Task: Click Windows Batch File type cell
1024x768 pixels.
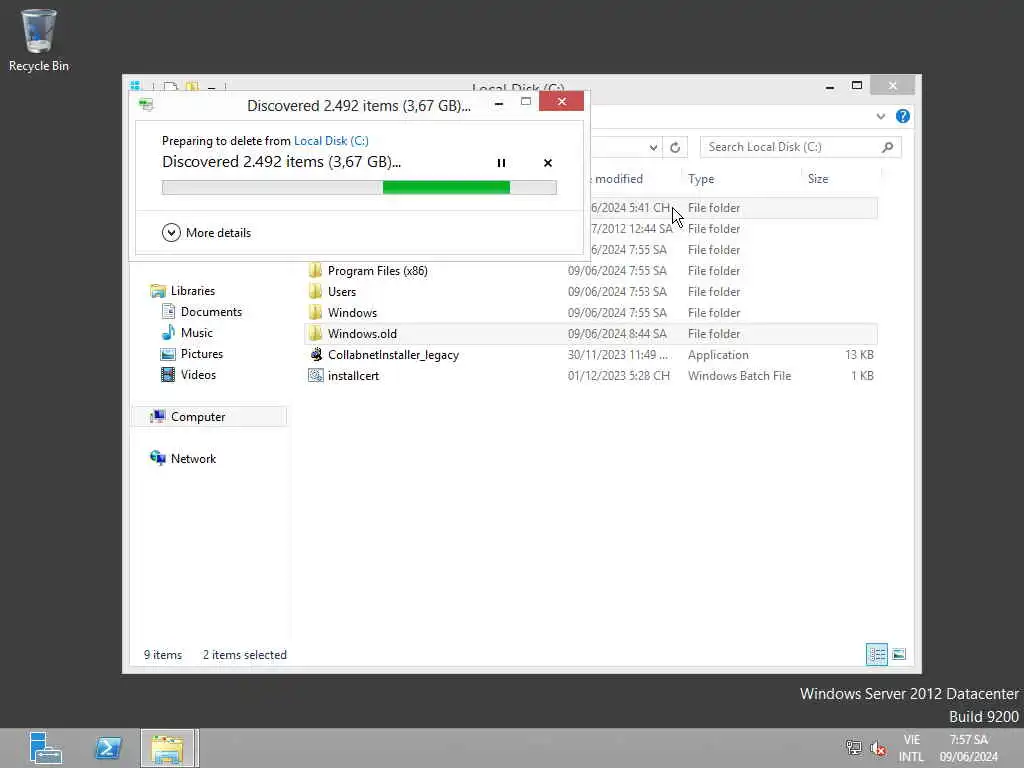Action: coord(739,376)
